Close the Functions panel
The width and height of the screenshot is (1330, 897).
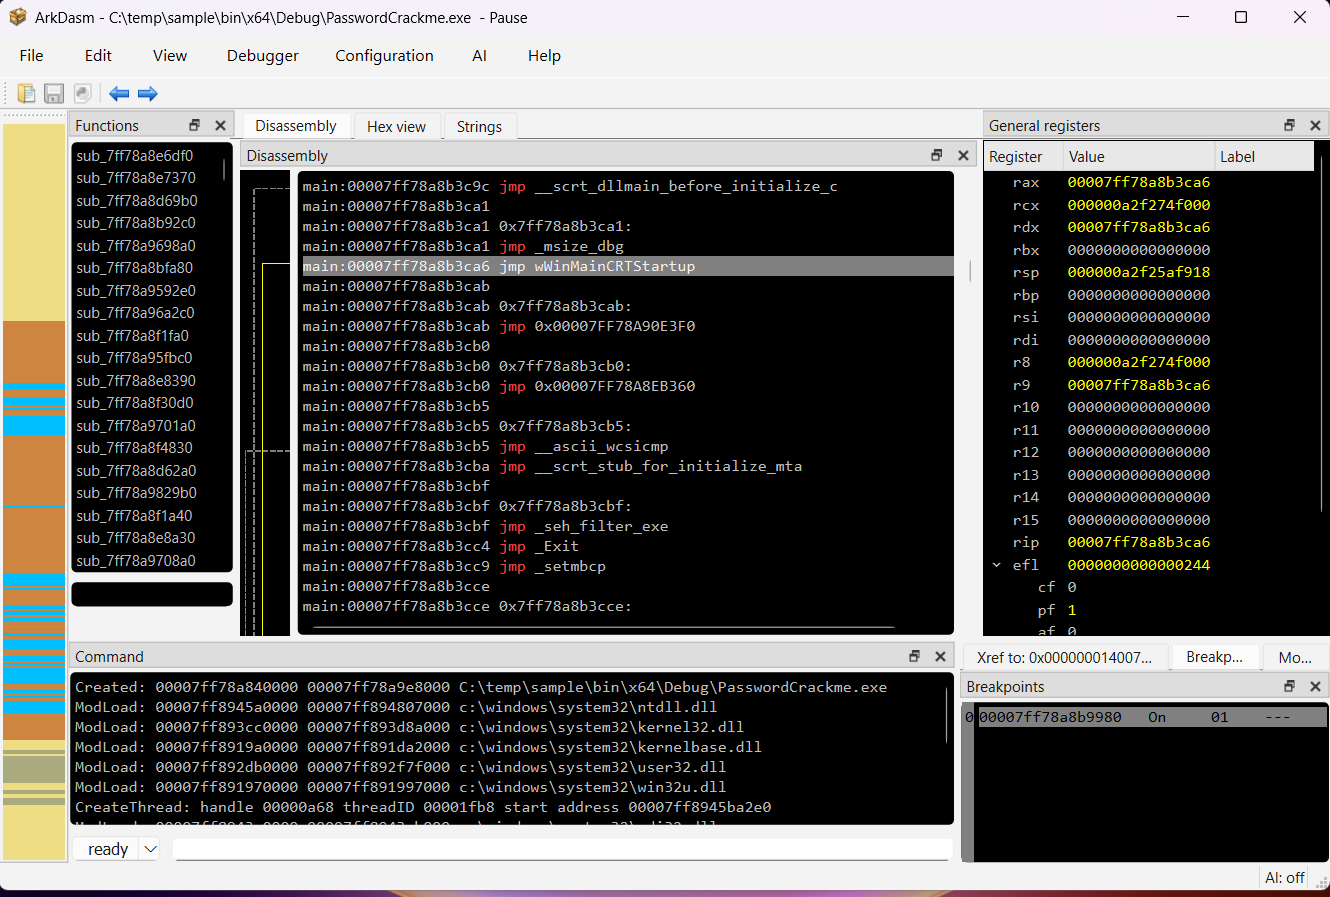(x=221, y=125)
